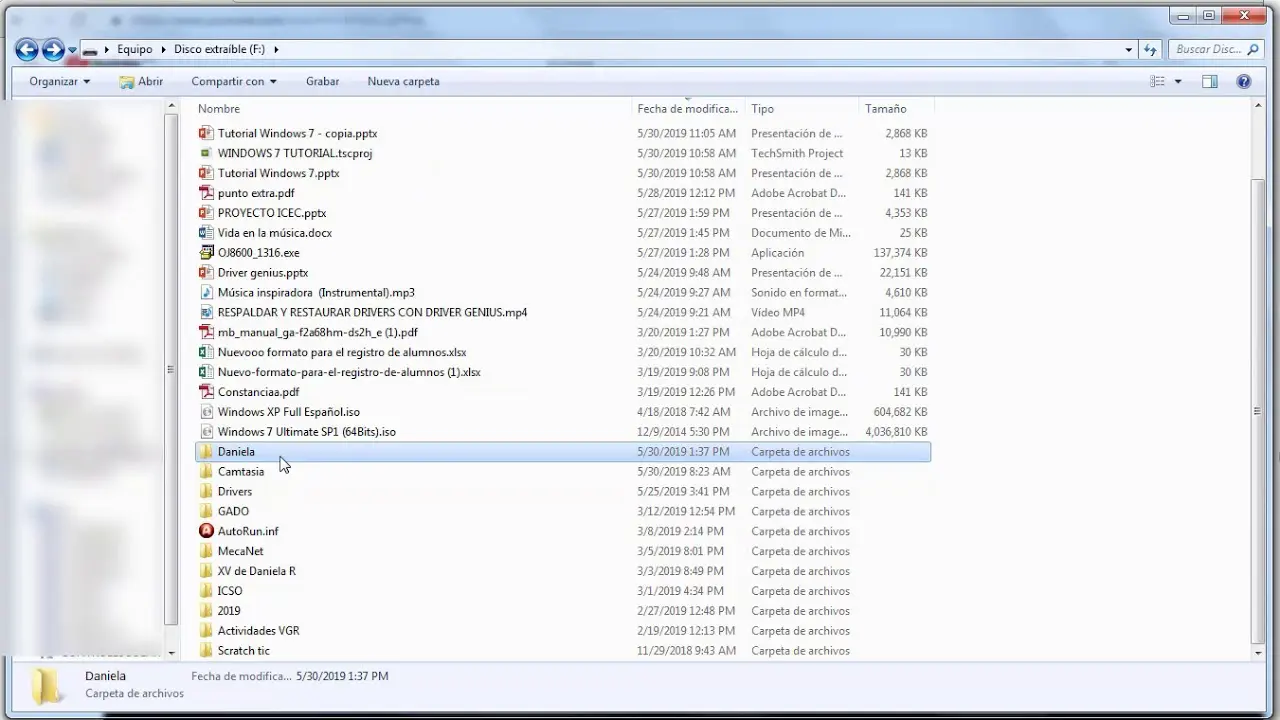Select Vida en la música.docx Word icon
The width and height of the screenshot is (1280, 720).
[x=206, y=233]
